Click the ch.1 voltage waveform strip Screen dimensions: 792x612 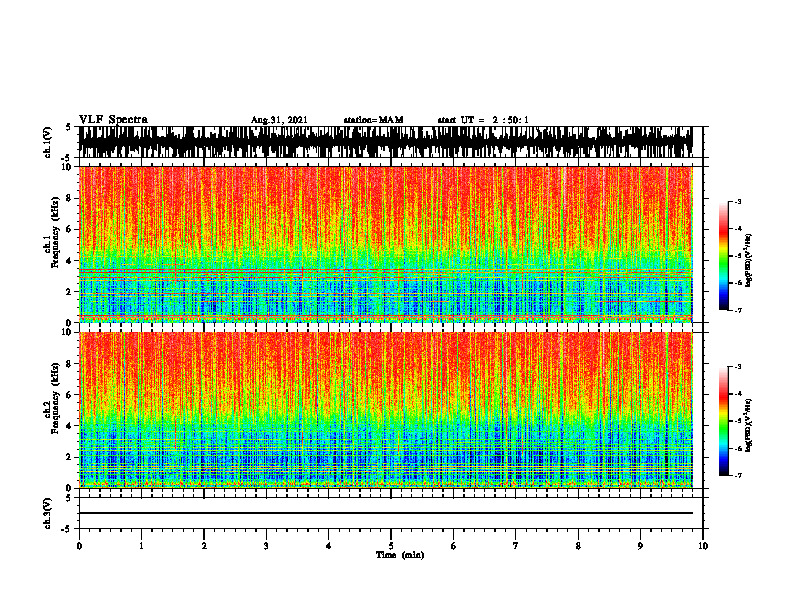(385, 142)
